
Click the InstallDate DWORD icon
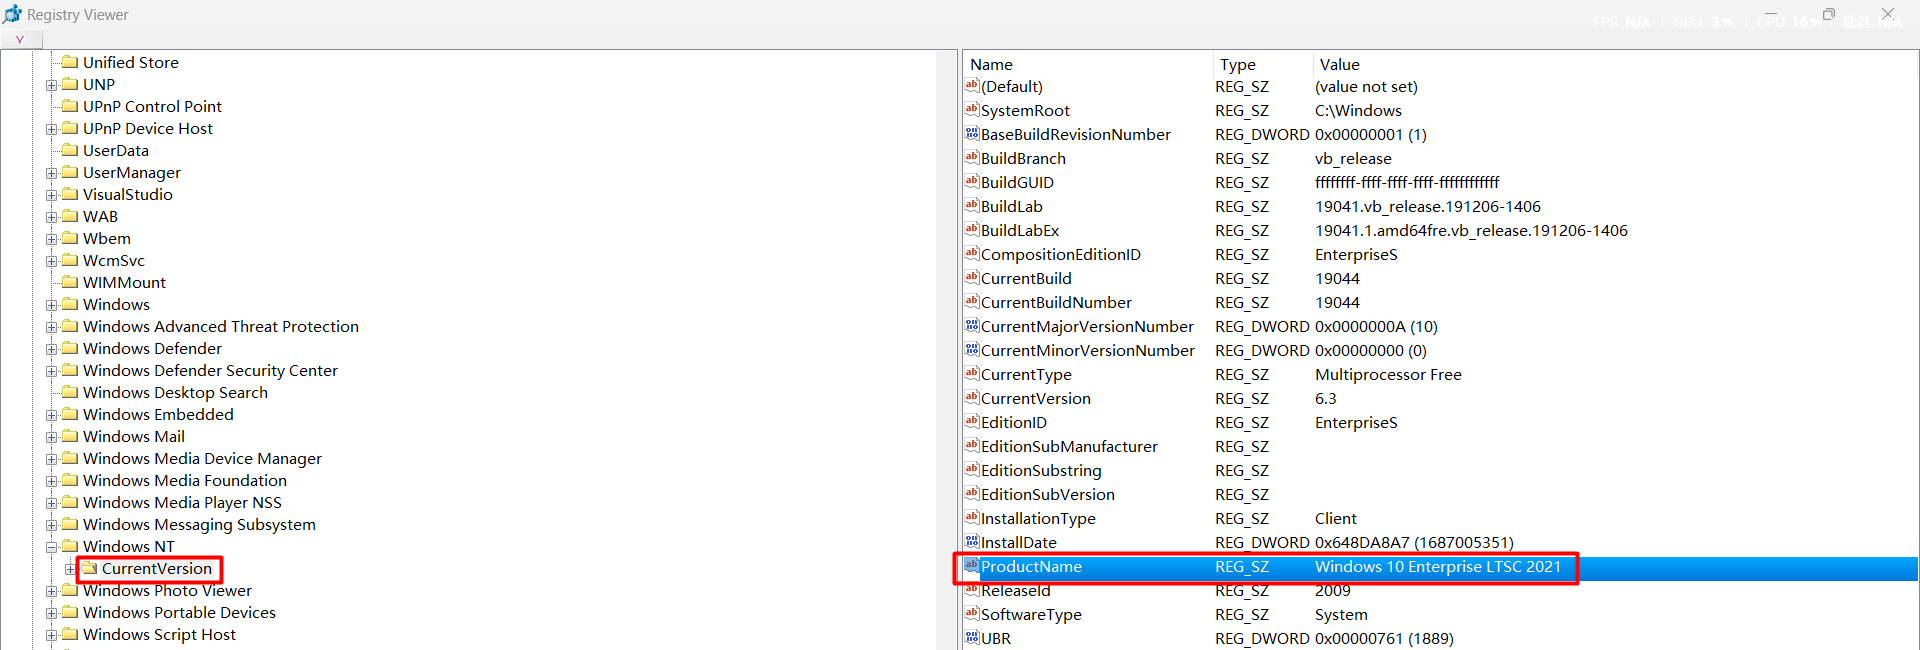(x=972, y=542)
